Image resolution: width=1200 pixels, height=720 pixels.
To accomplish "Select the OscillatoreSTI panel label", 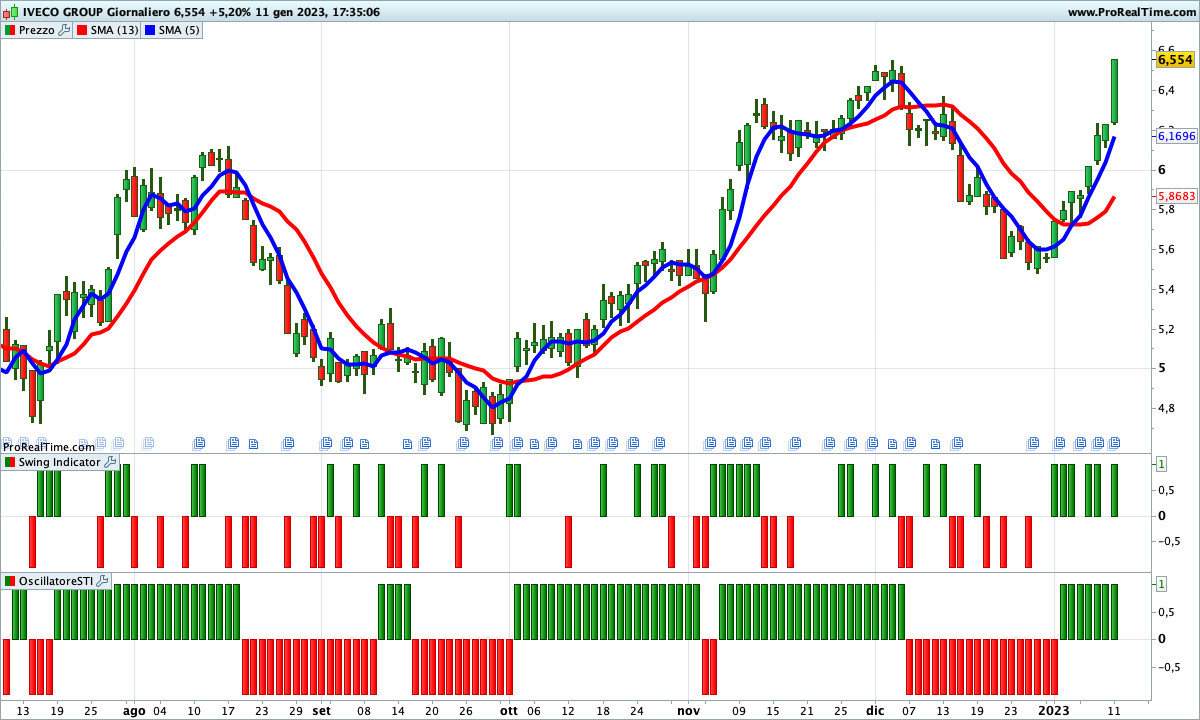I will point(56,581).
